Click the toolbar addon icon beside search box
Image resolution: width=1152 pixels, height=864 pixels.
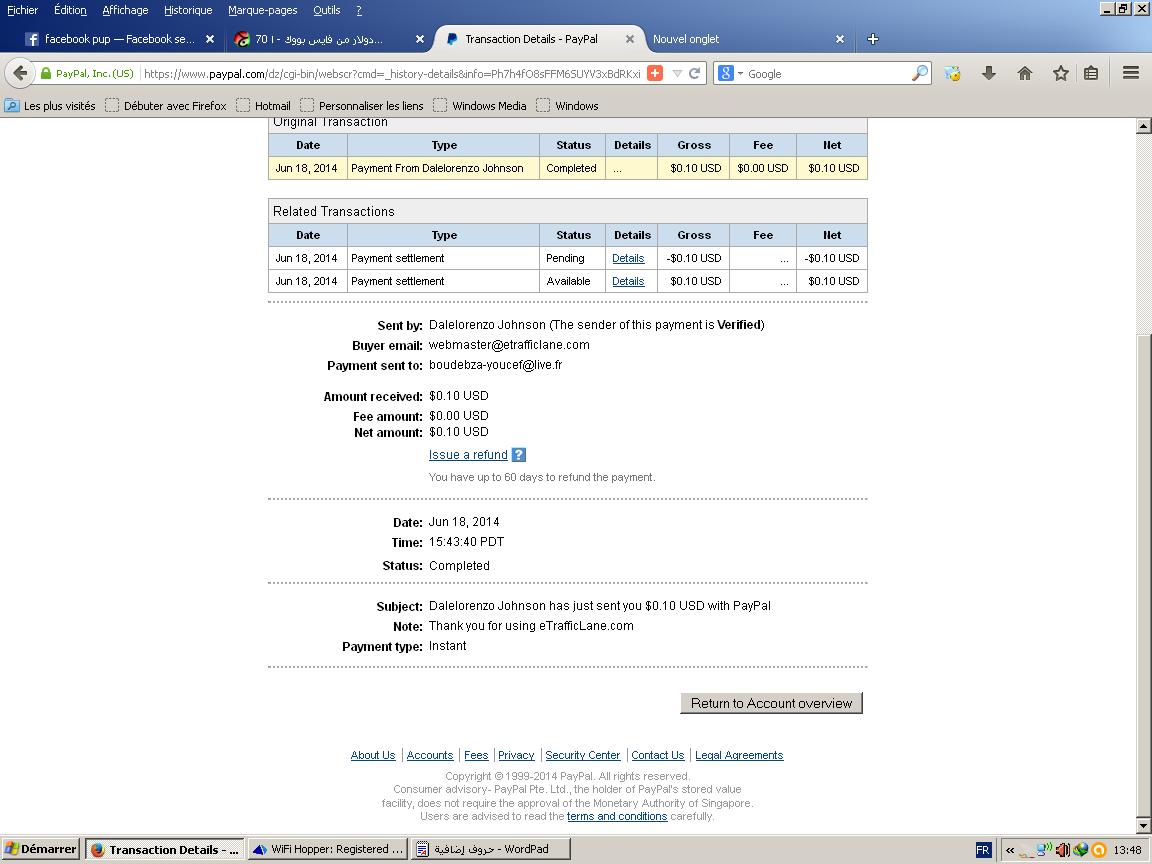click(953, 73)
